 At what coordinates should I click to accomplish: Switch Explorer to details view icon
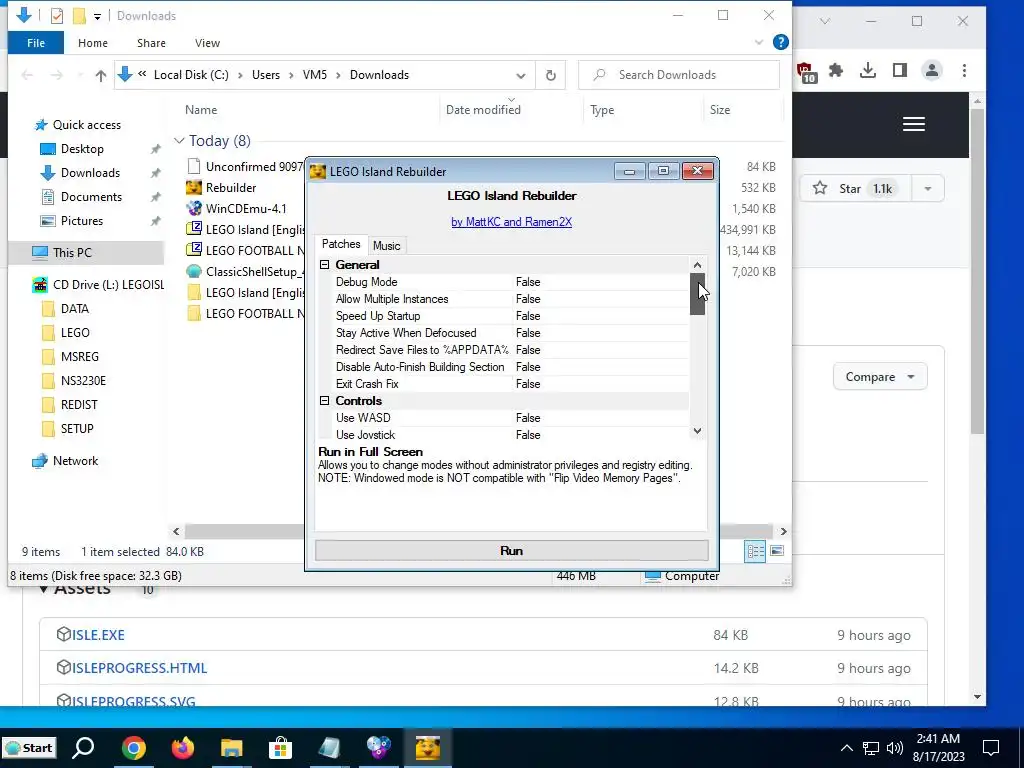756,552
